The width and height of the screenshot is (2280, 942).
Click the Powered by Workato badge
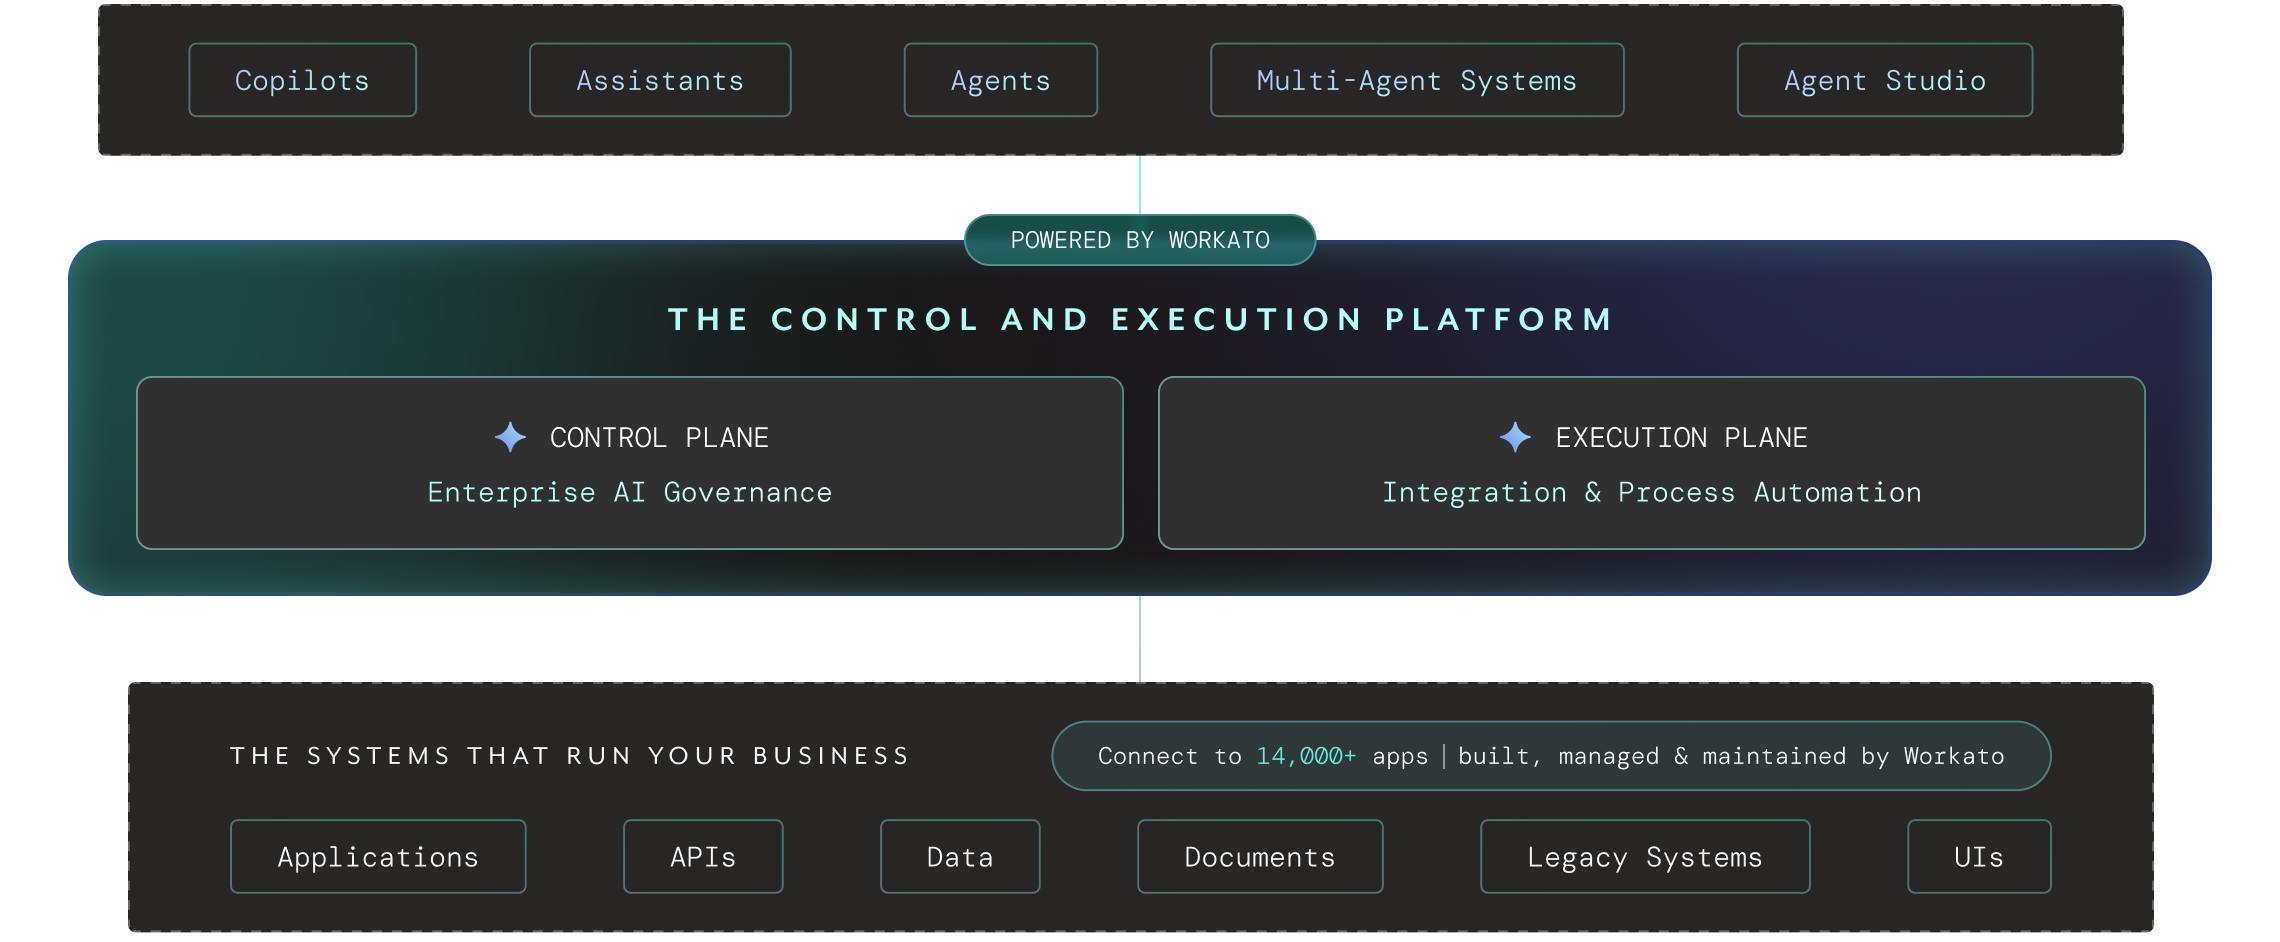point(1140,240)
